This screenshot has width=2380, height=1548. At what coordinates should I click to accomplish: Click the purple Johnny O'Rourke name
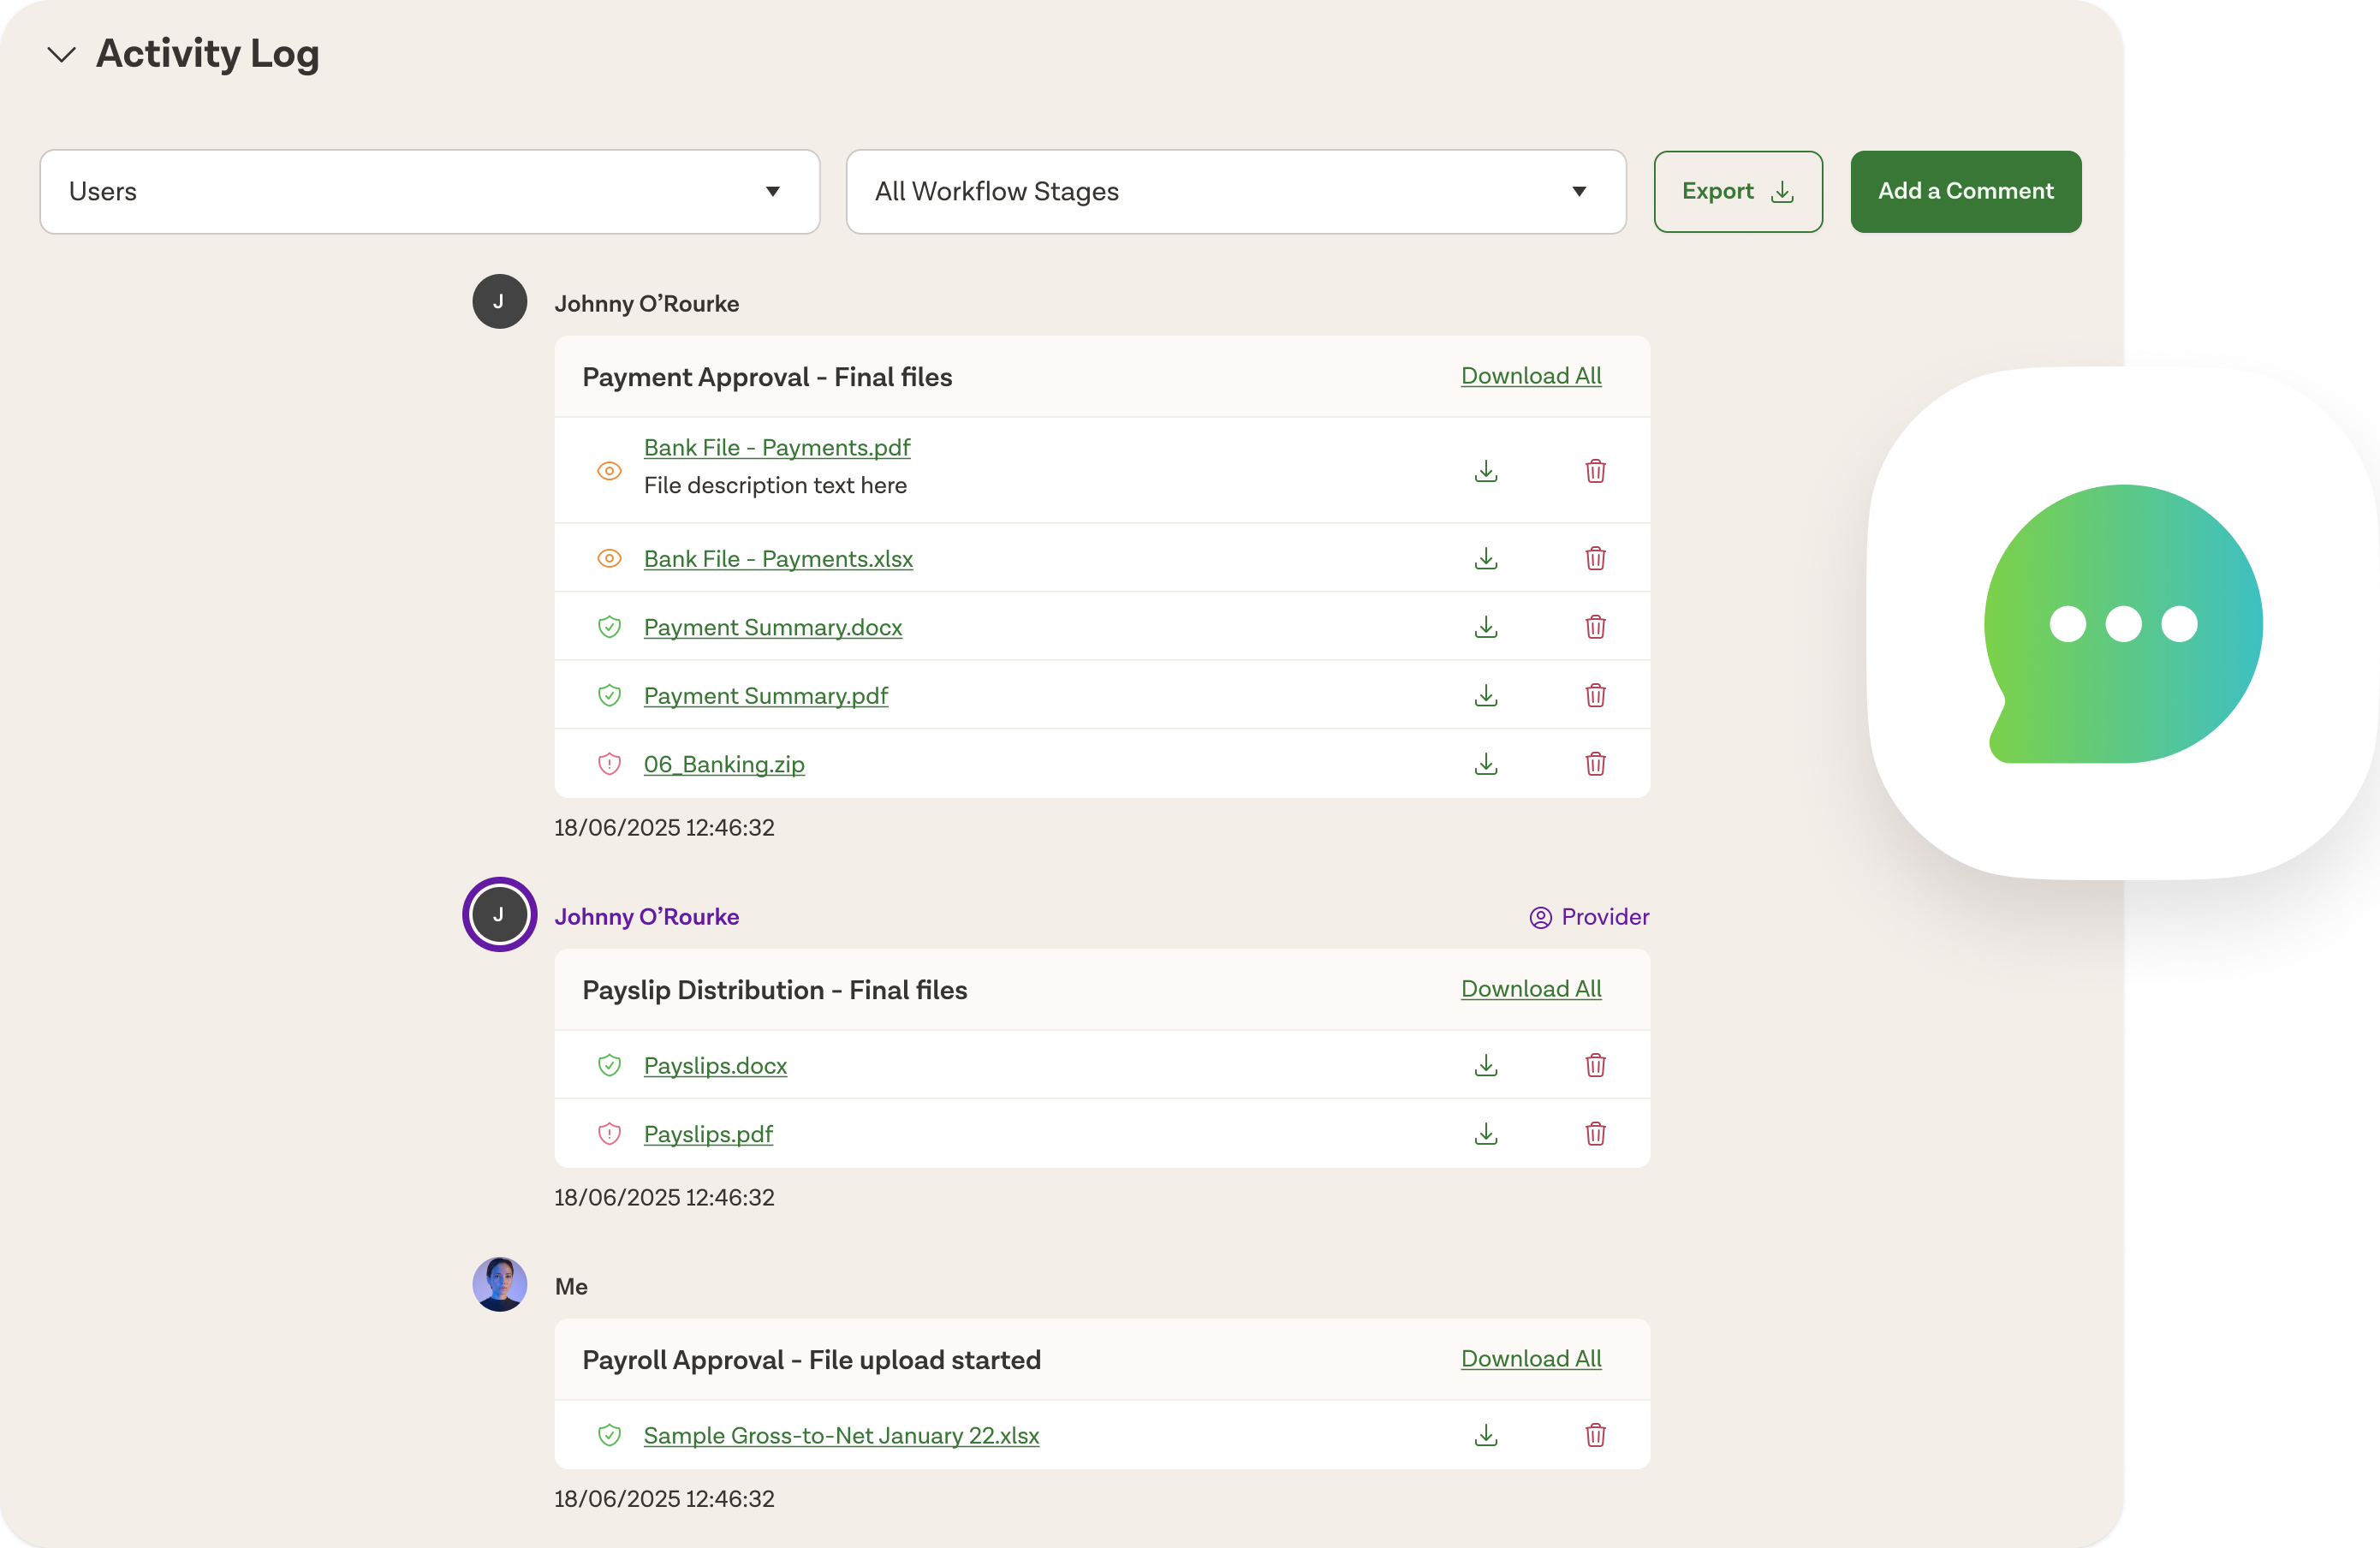[x=647, y=917]
